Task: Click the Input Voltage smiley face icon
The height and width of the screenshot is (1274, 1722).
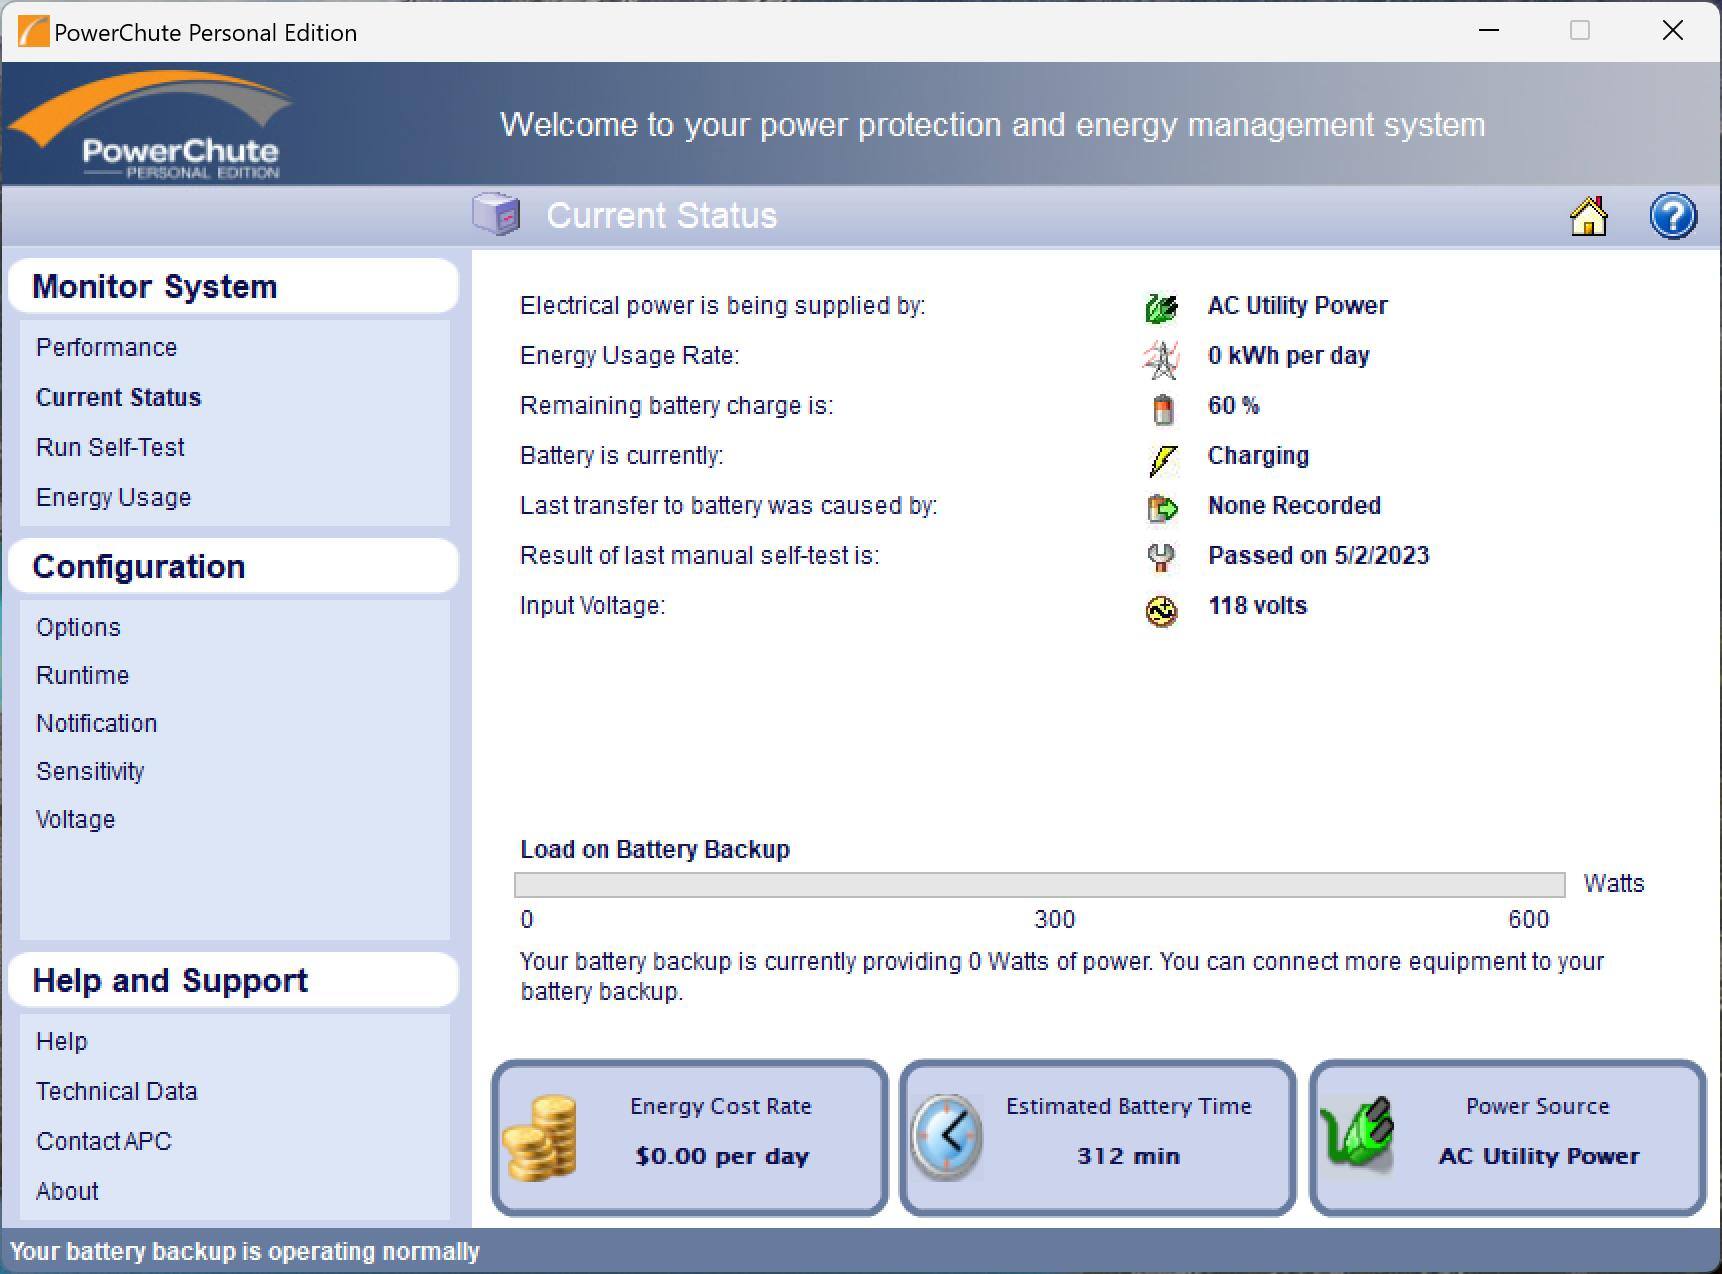Action: point(1161,608)
